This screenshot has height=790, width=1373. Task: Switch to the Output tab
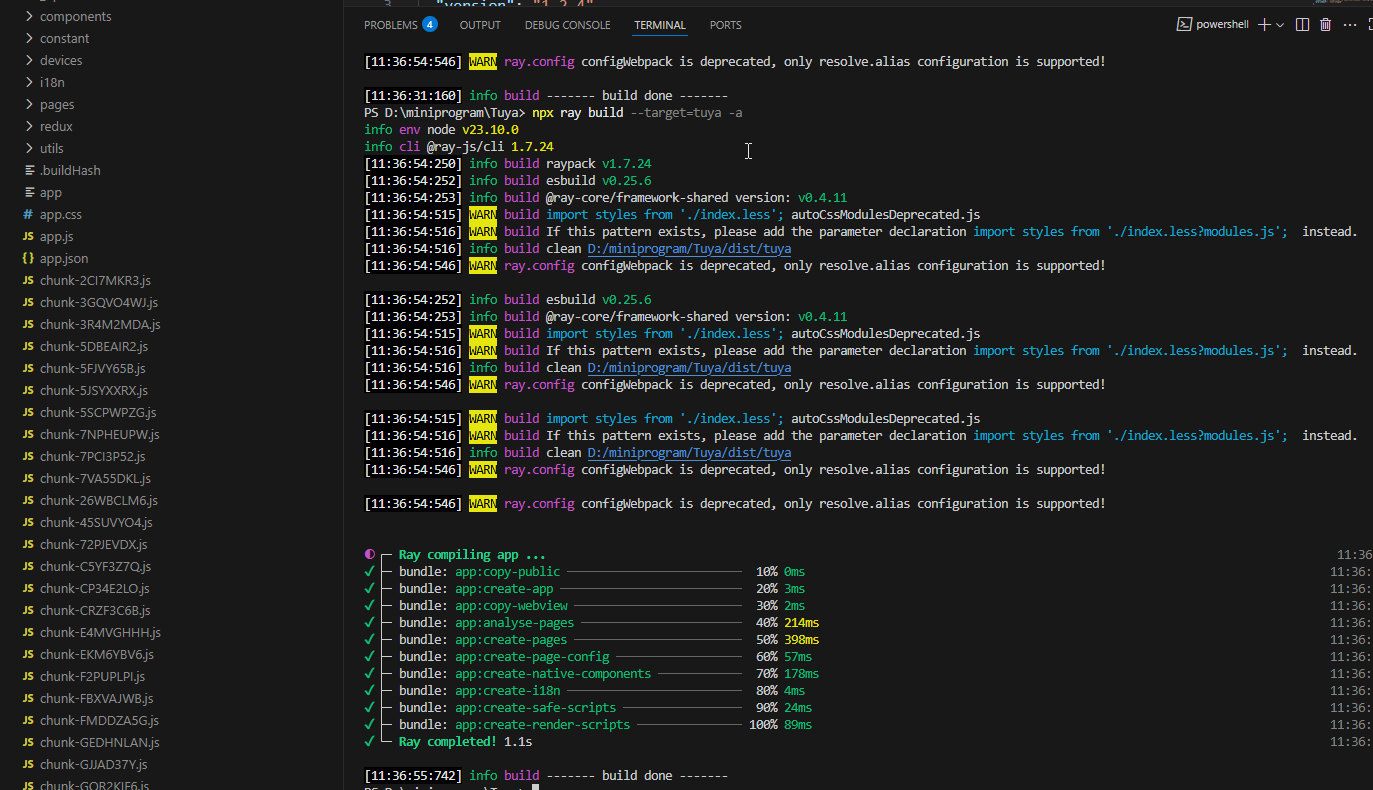point(480,25)
